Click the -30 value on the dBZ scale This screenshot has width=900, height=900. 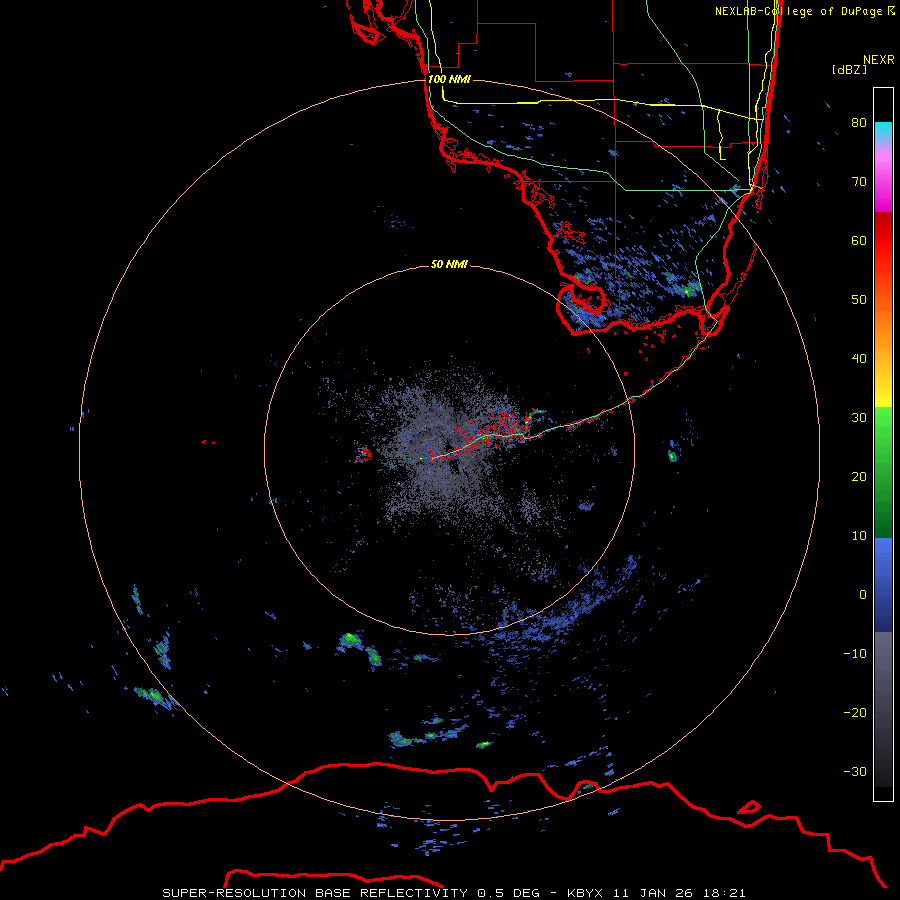tap(855, 772)
